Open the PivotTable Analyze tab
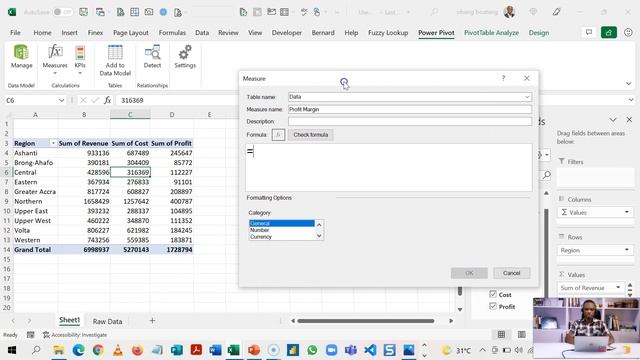Screen dimensions: 640x360 pyautogui.click(x=491, y=33)
